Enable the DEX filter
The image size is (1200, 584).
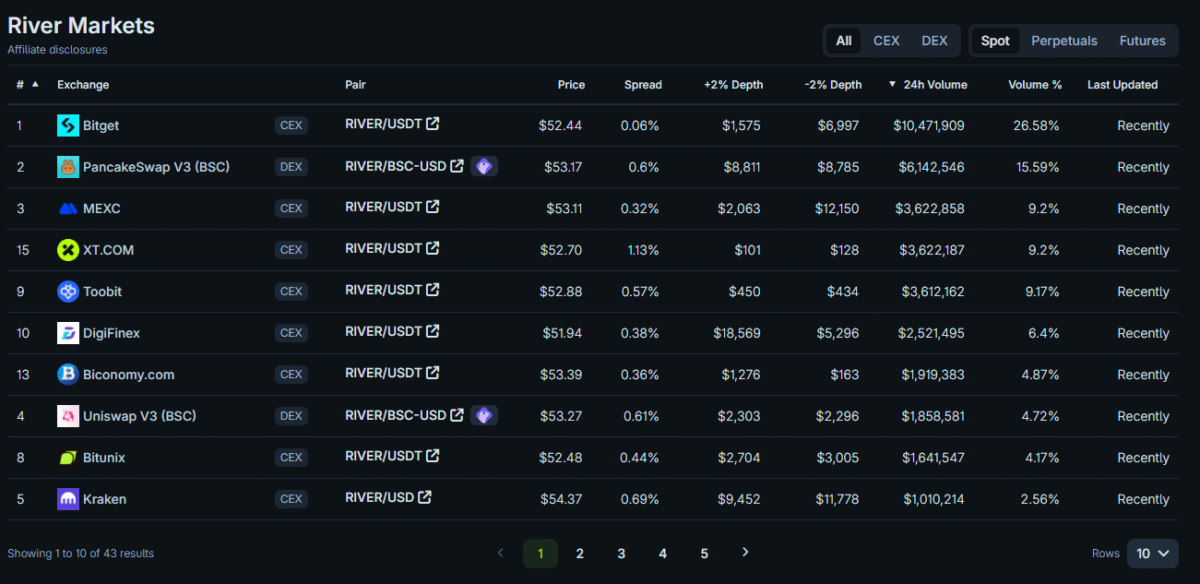(x=934, y=41)
